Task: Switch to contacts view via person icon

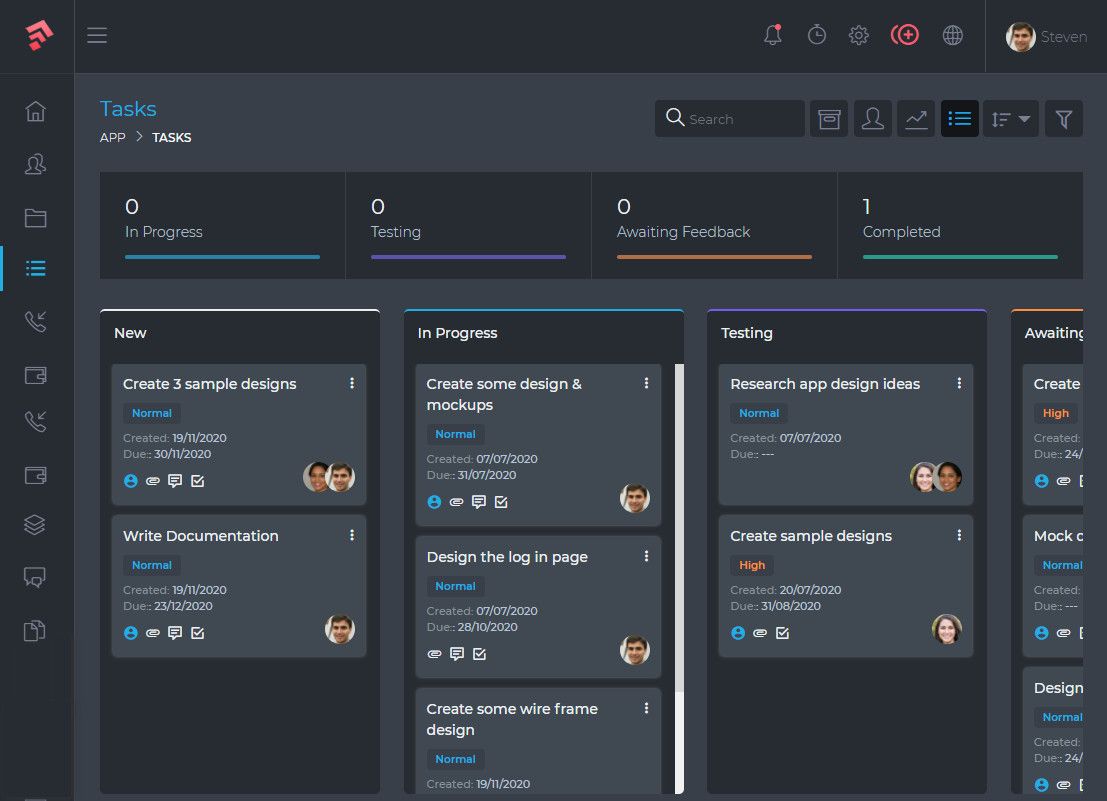Action: click(872, 118)
